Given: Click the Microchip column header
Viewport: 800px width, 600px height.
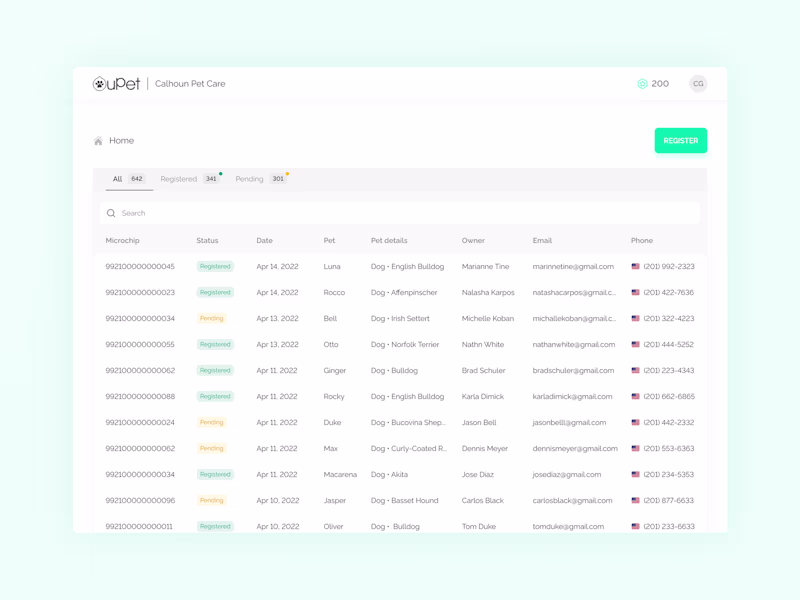Looking at the screenshot, I should point(121,240).
